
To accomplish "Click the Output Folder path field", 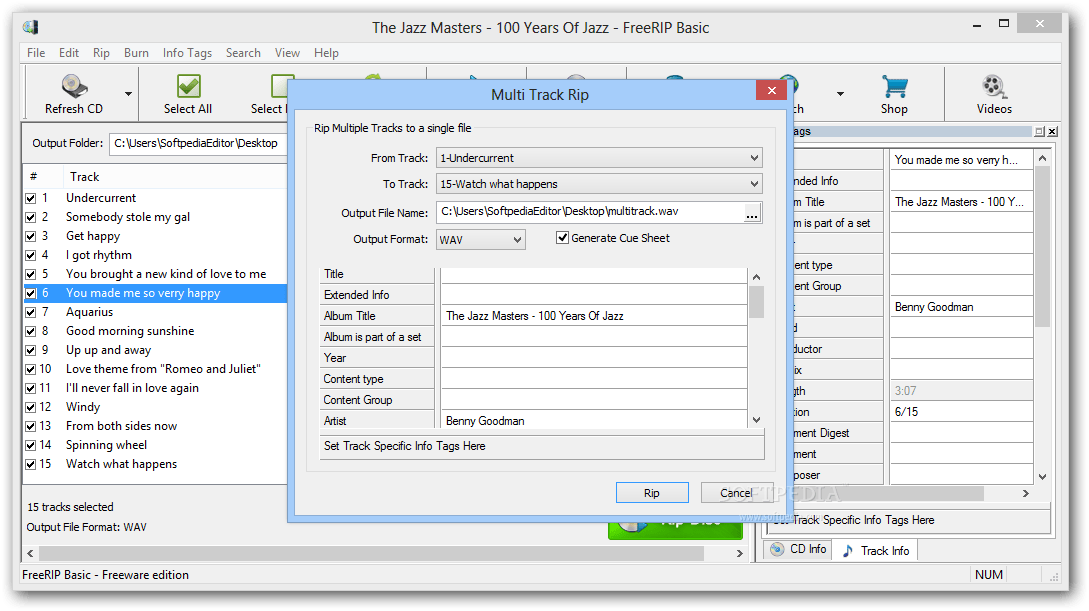I will tap(198, 144).
